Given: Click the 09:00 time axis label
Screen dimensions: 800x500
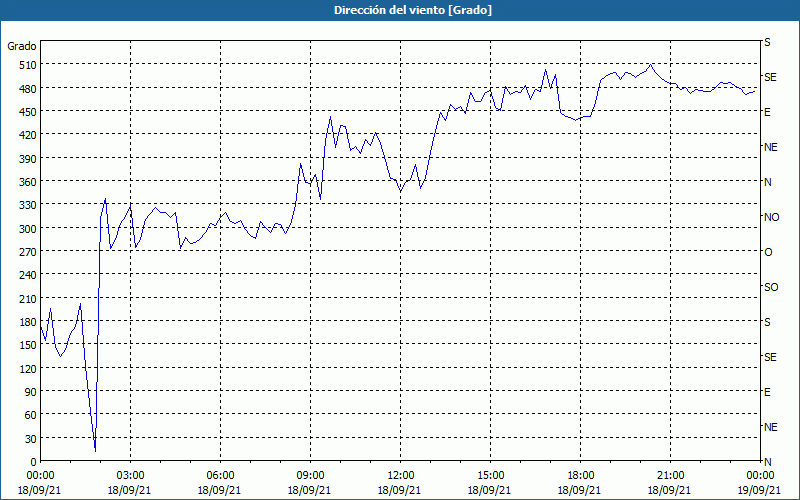Looking at the screenshot, I should click(310, 476).
